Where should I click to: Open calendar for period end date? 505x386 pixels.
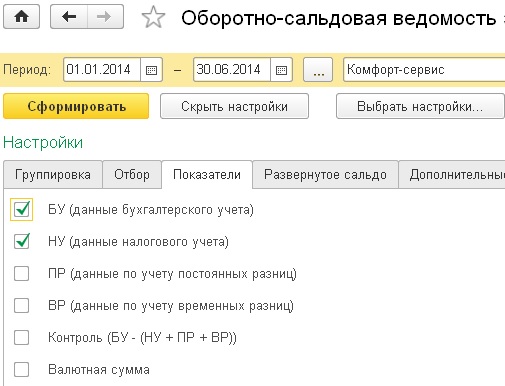[281, 70]
